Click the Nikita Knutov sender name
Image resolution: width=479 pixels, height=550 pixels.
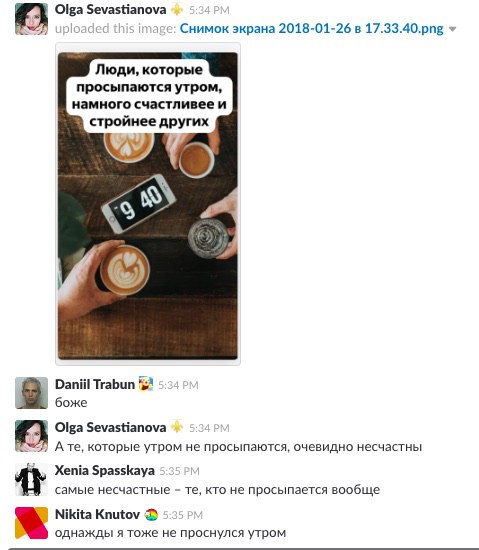[x=97, y=514]
